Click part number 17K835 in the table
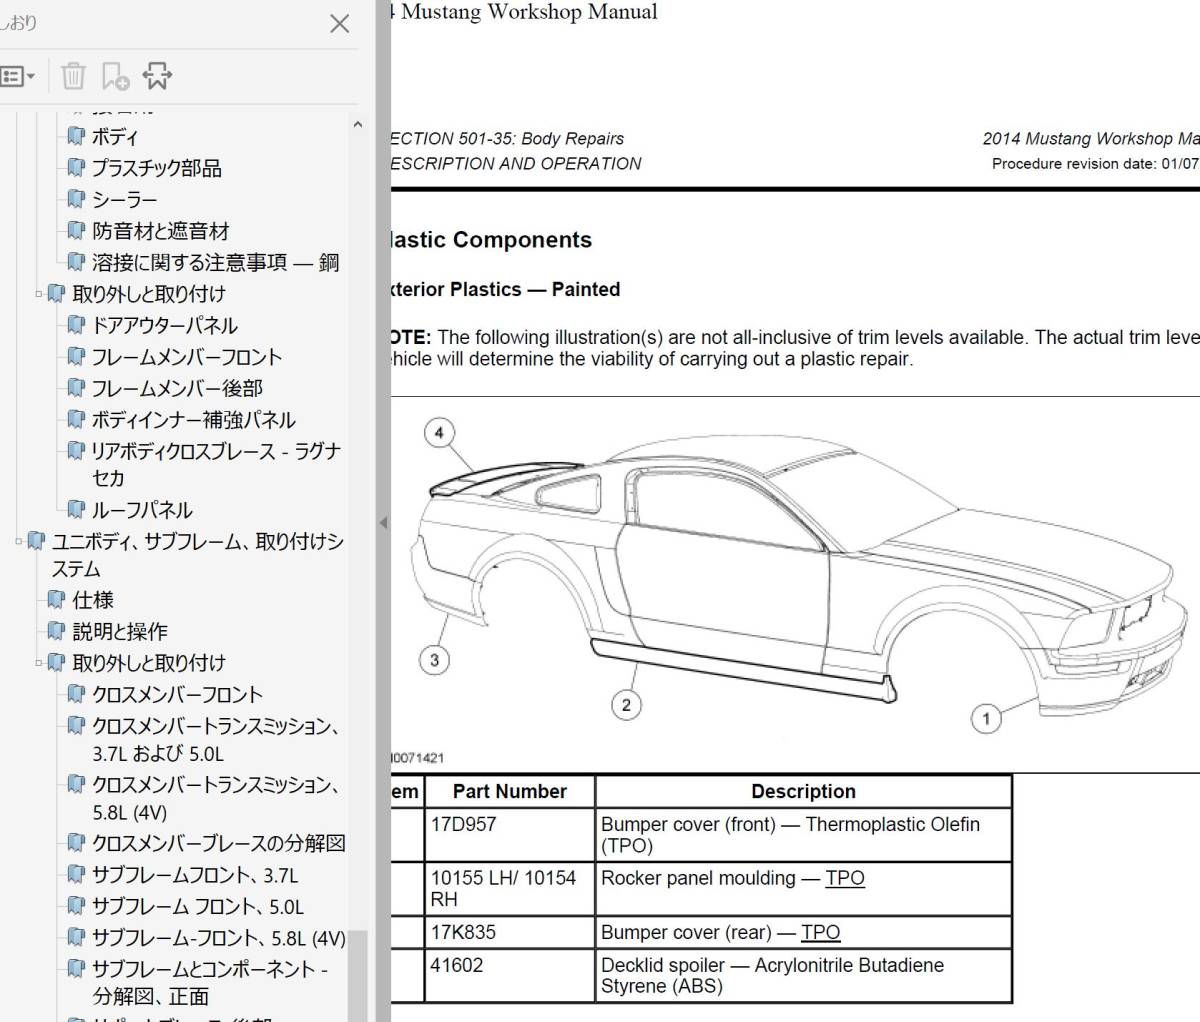1200x1022 pixels. (x=464, y=932)
